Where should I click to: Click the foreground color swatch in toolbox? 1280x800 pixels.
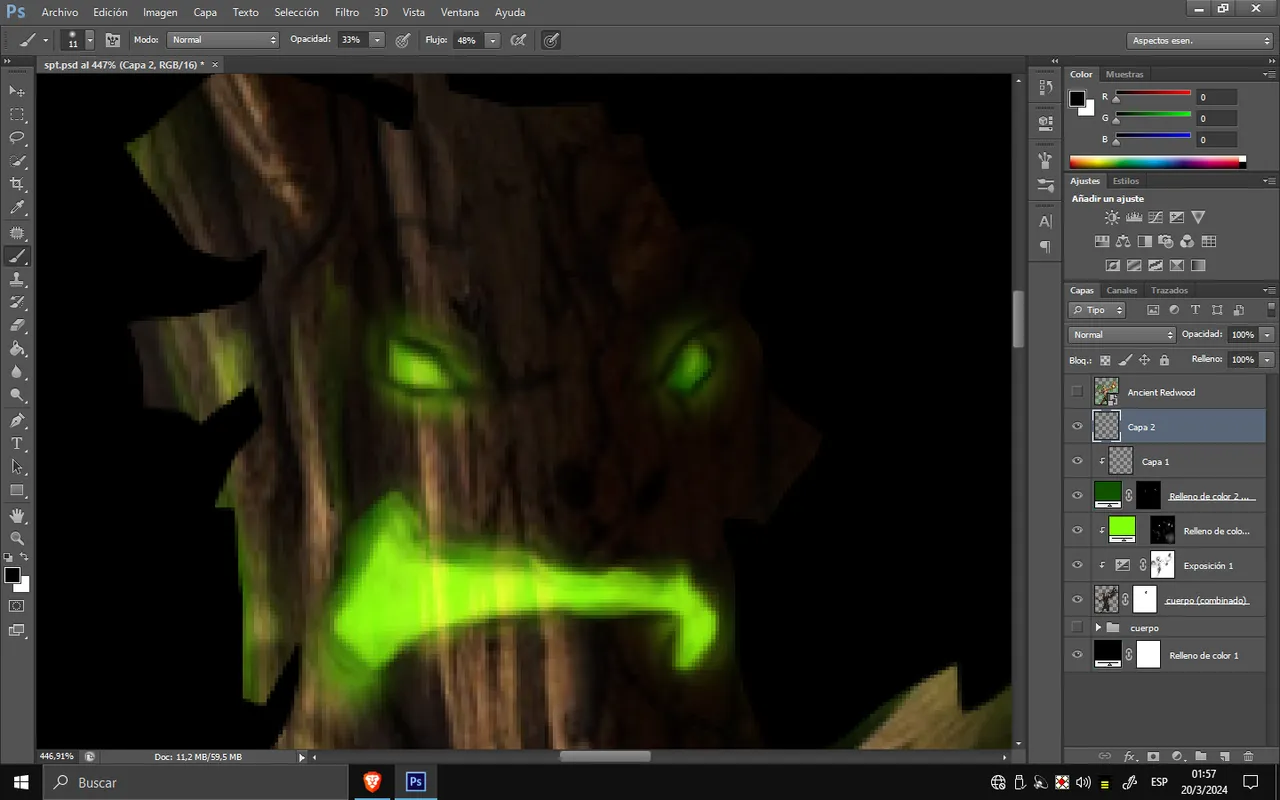point(12,575)
